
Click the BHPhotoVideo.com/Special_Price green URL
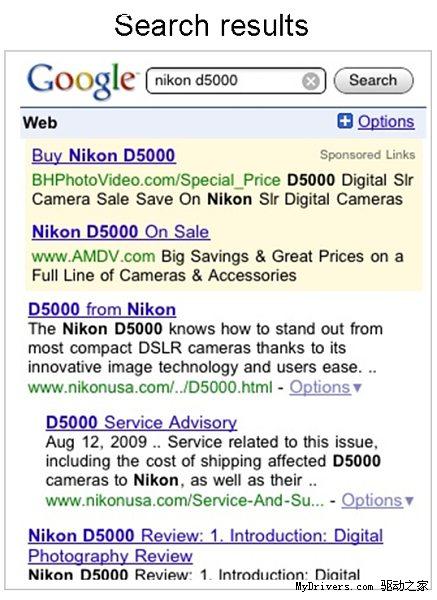(x=156, y=180)
